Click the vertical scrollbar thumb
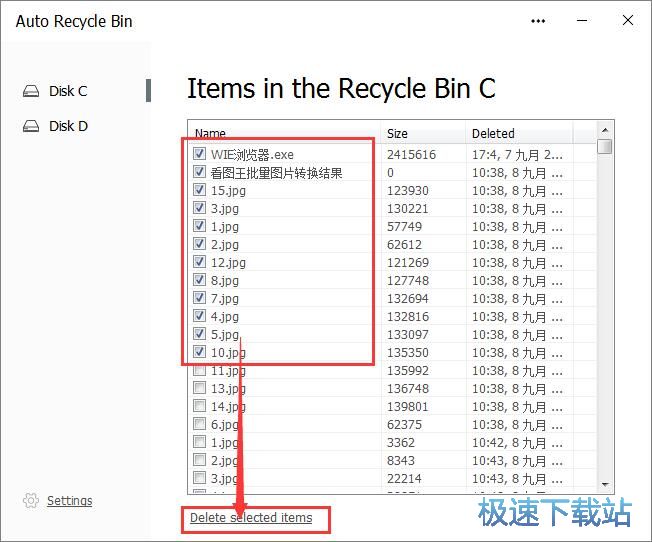The width and height of the screenshot is (652, 542). 605,146
